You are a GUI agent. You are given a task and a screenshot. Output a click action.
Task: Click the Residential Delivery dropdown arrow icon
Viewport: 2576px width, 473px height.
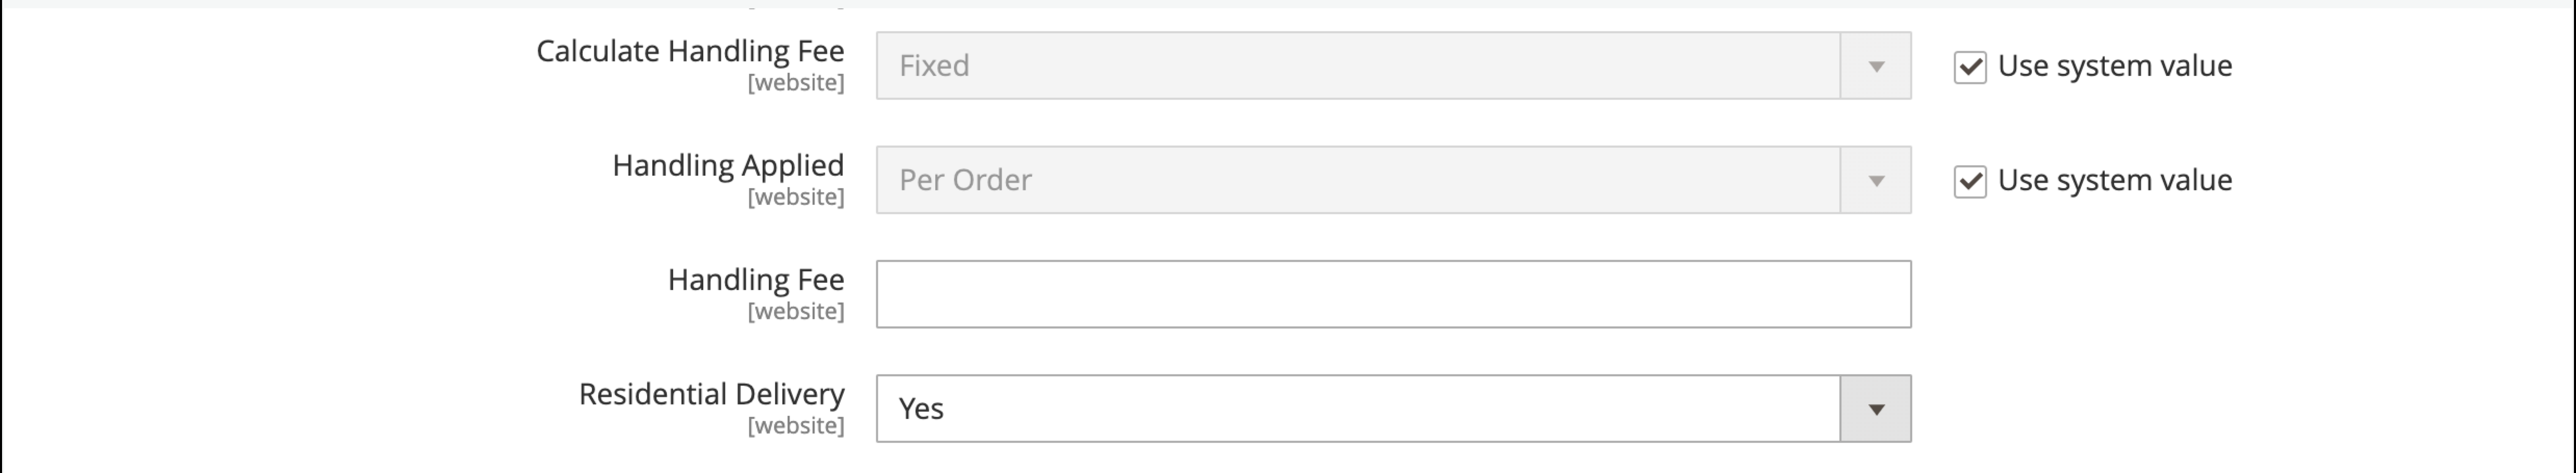pyautogui.click(x=1876, y=409)
